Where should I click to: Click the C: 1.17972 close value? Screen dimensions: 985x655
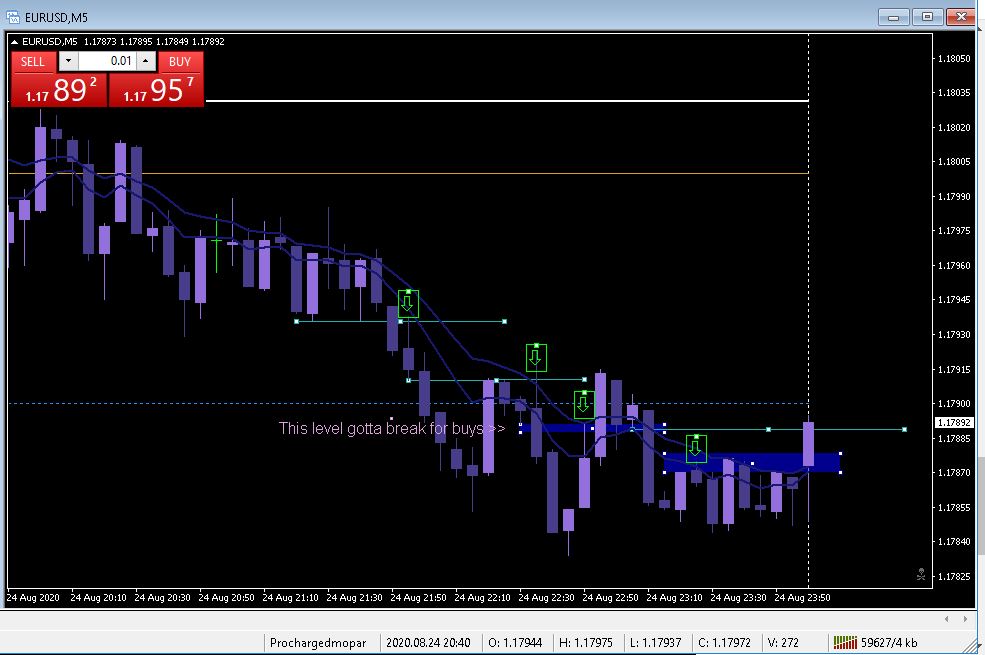[724, 642]
